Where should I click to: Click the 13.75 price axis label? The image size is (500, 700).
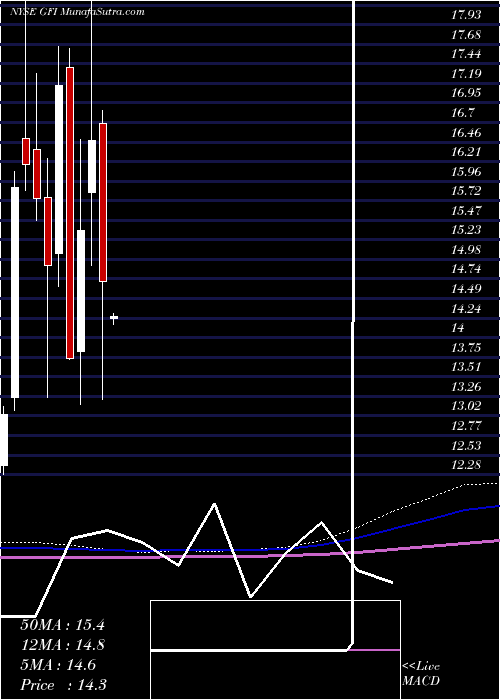coord(467,347)
